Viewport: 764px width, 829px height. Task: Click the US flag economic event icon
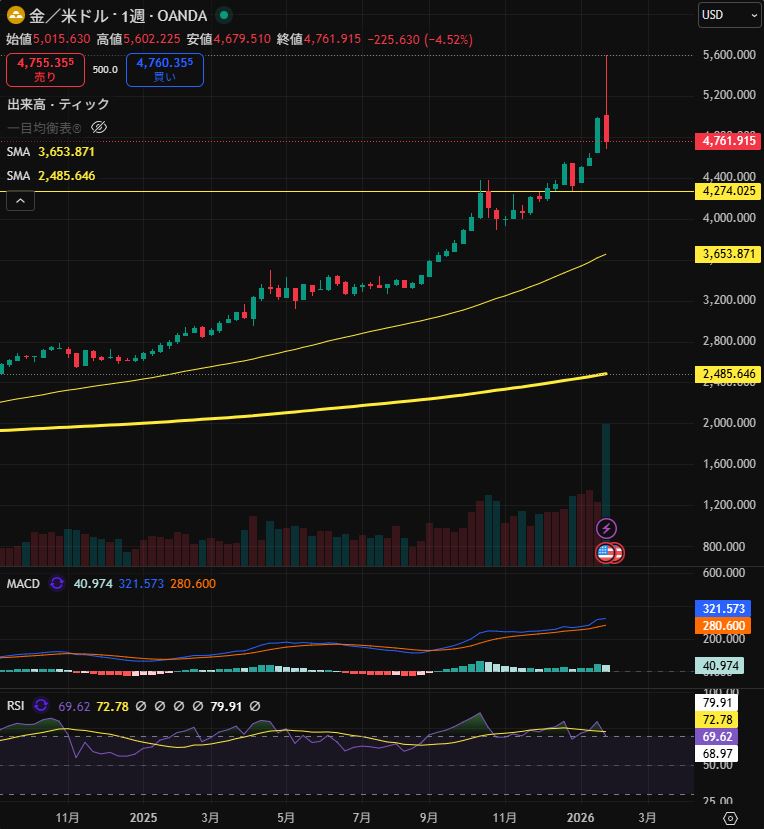point(606,552)
